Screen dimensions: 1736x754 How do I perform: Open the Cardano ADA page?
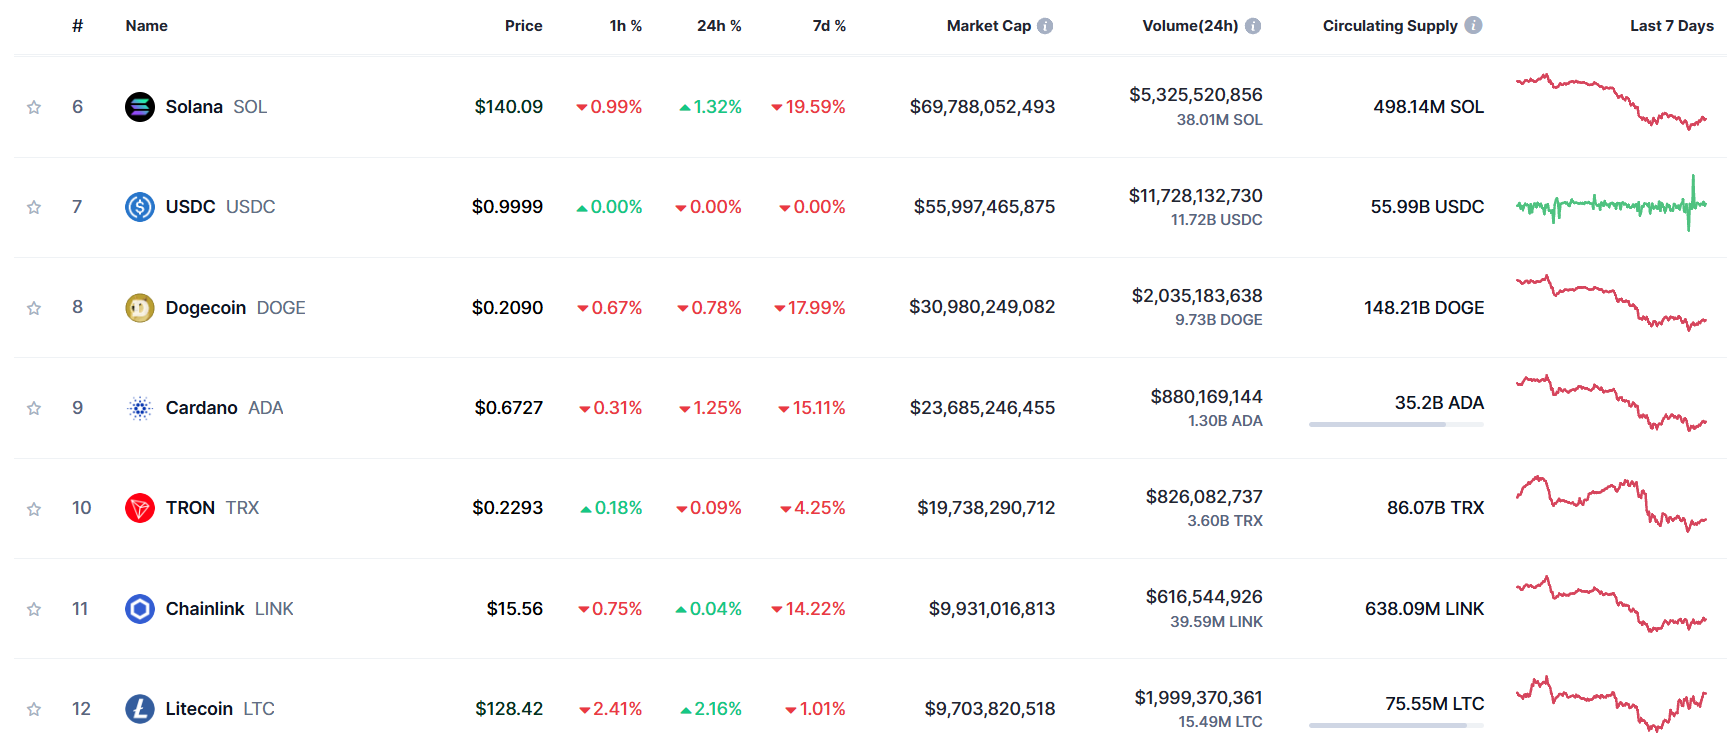click(x=224, y=408)
